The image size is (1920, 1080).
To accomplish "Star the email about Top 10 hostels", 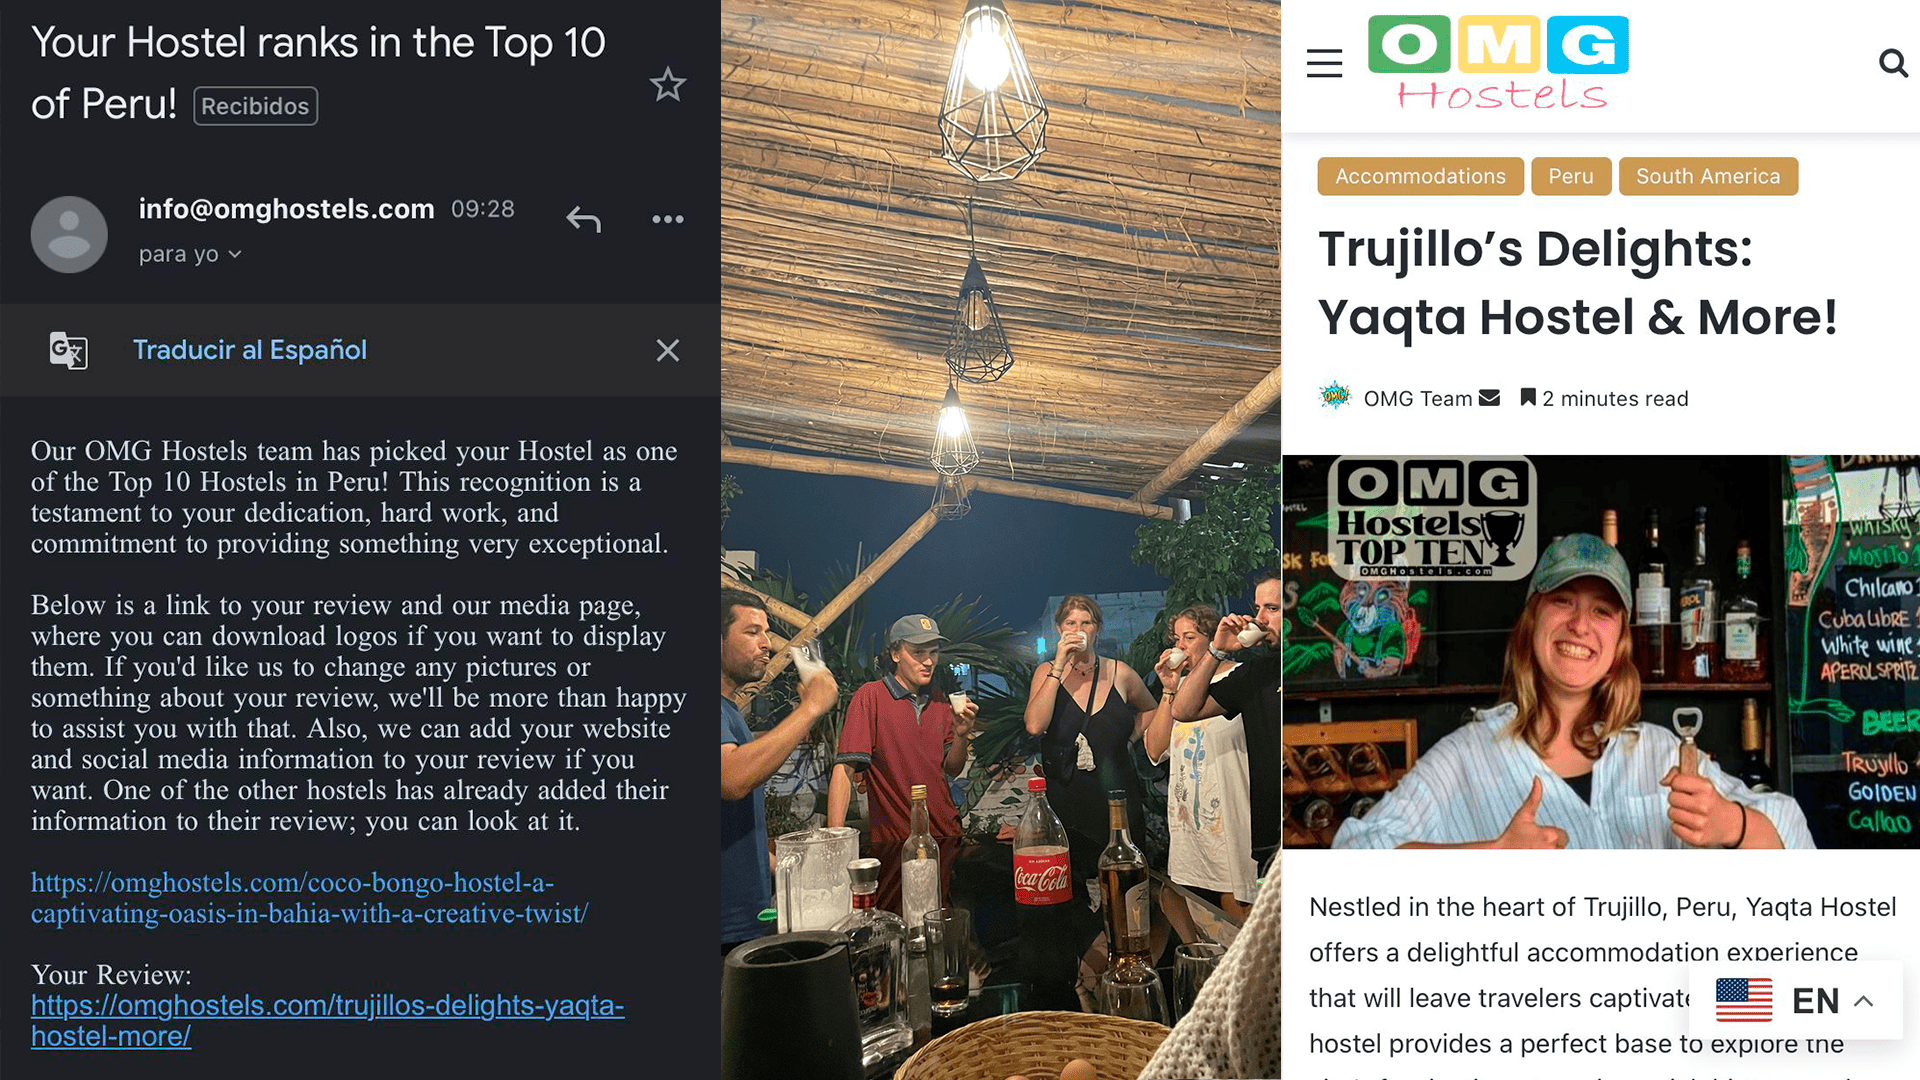I will pyautogui.click(x=667, y=85).
